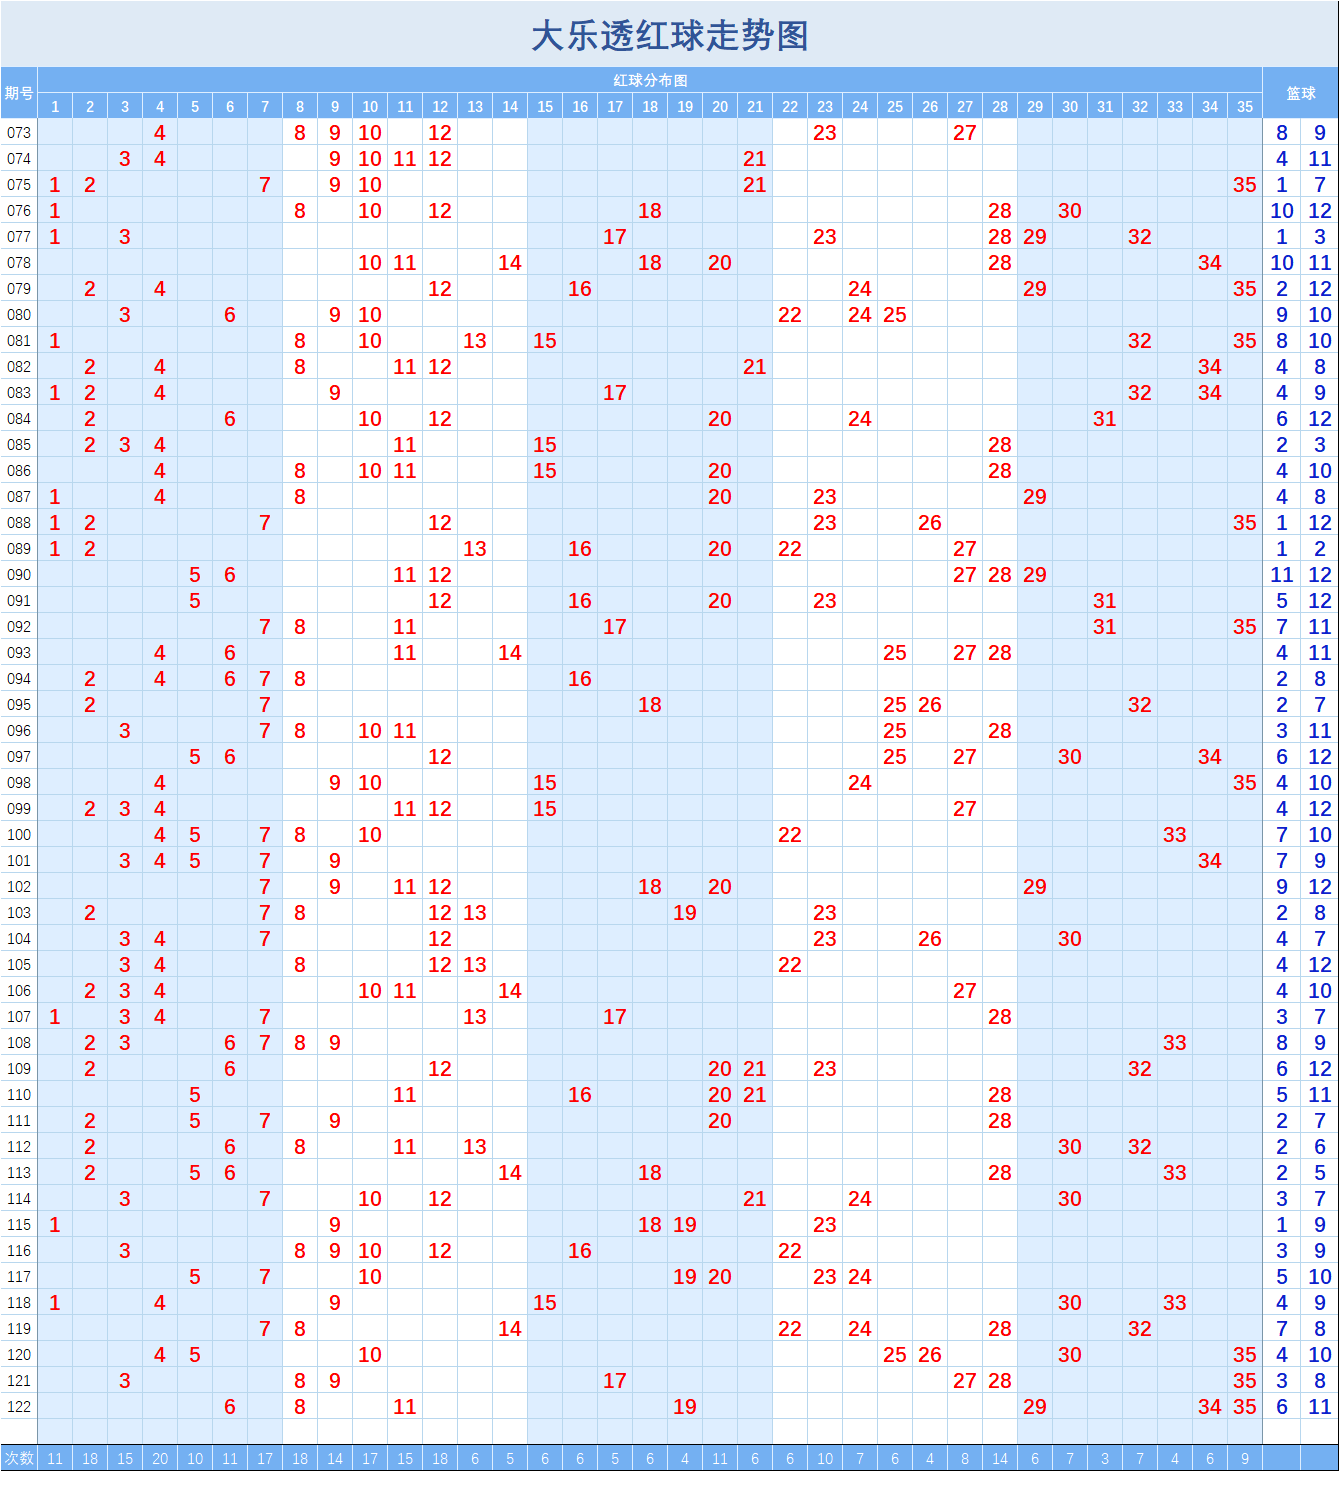Screen dimensions: 1339x1501
Task: Select red number 34 in row 078
Action: pyautogui.click(x=1210, y=263)
